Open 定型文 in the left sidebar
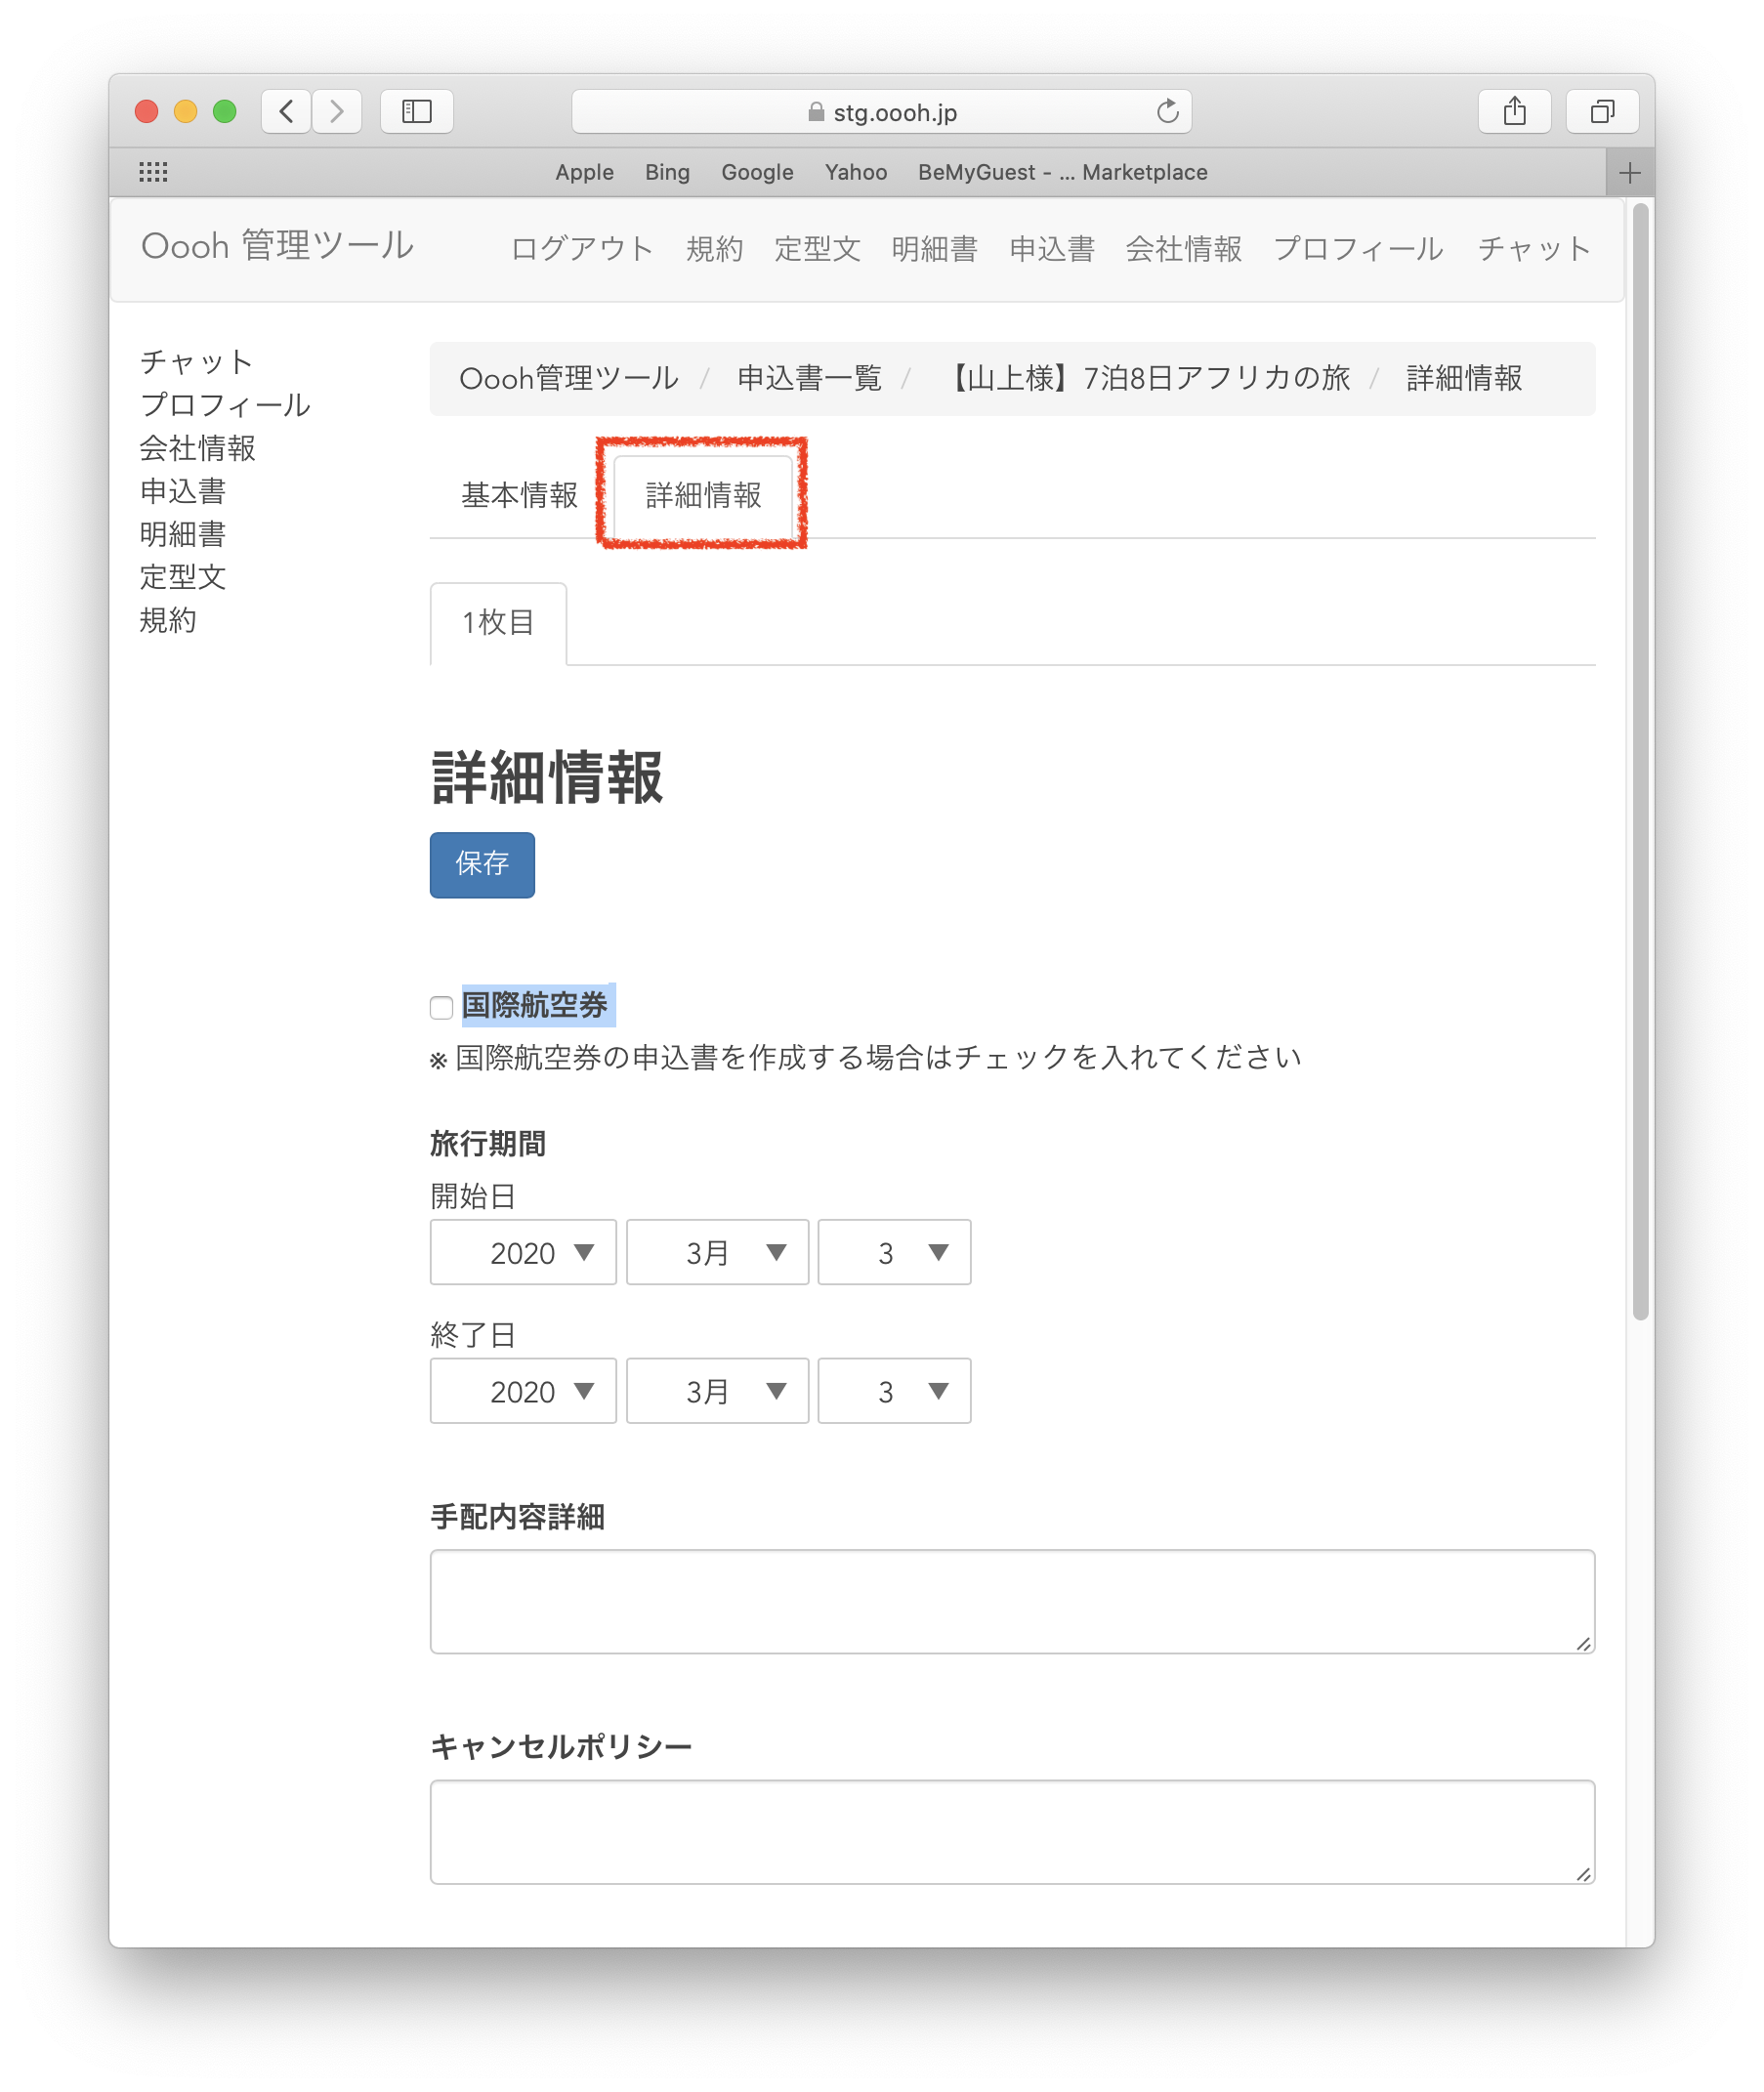This screenshot has width=1764, height=2092. (182, 577)
